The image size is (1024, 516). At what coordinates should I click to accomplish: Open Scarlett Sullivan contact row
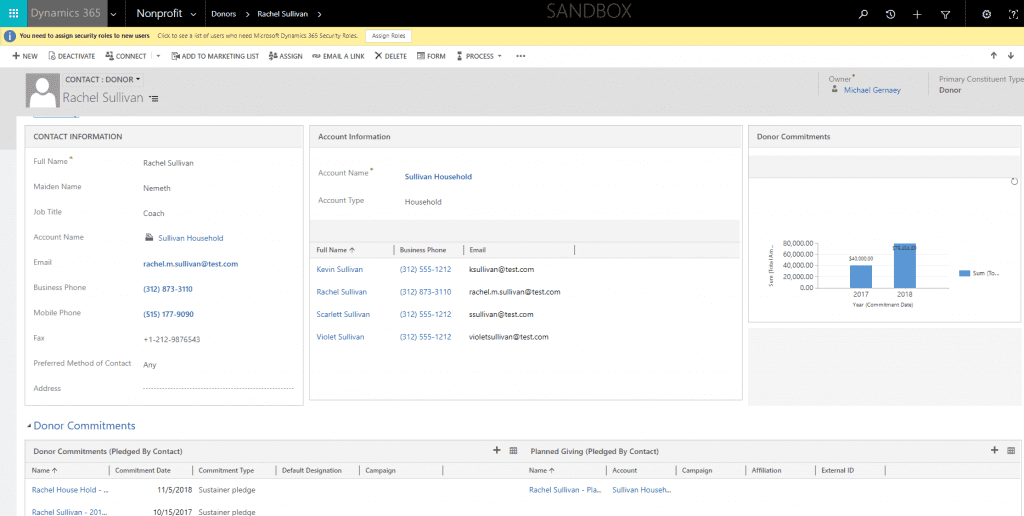(344, 314)
